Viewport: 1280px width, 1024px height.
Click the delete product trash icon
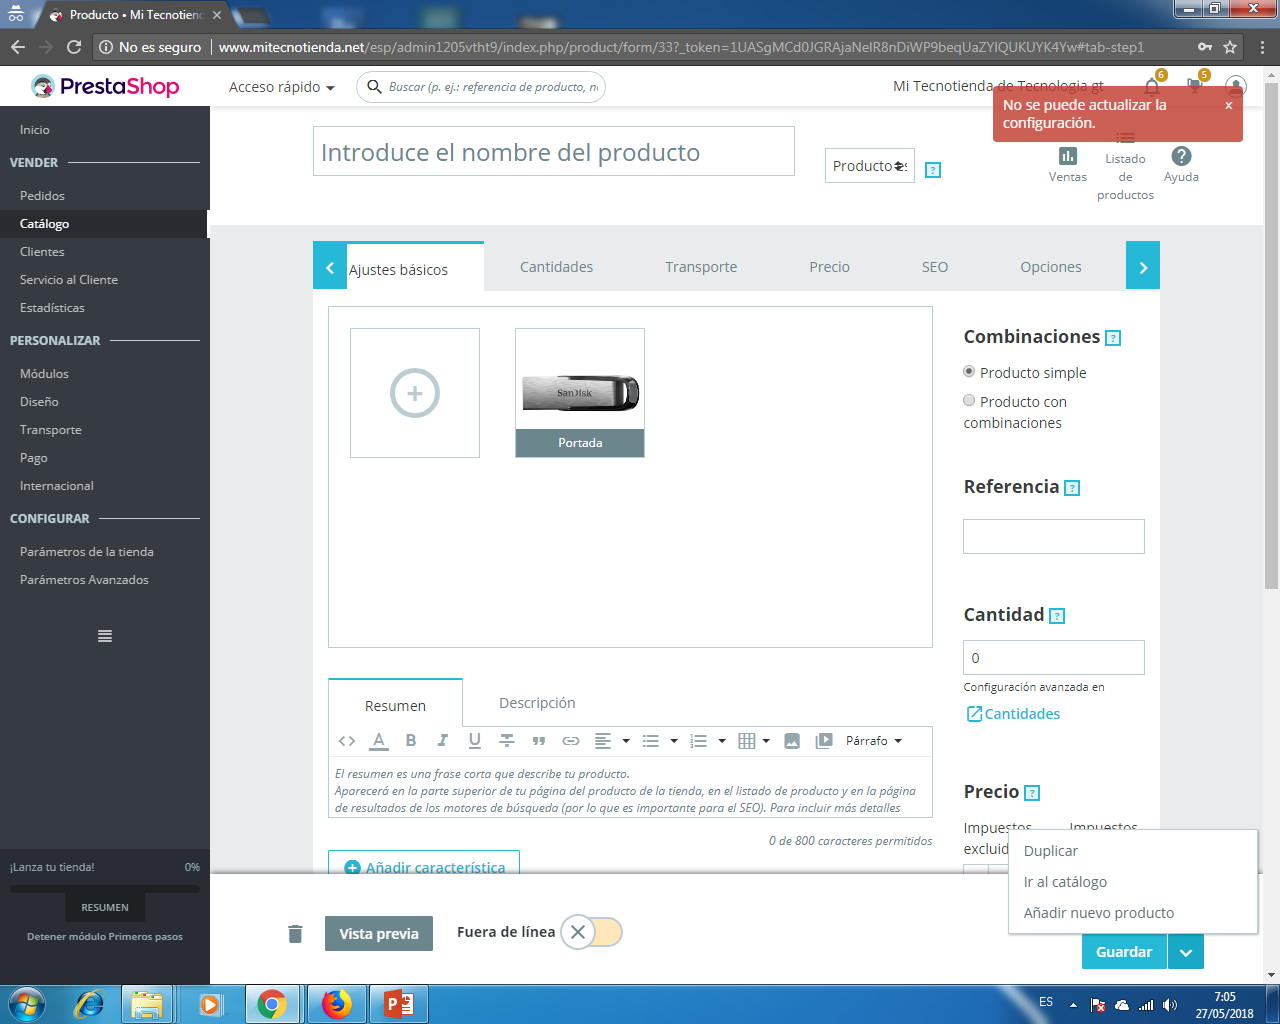[x=295, y=934]
